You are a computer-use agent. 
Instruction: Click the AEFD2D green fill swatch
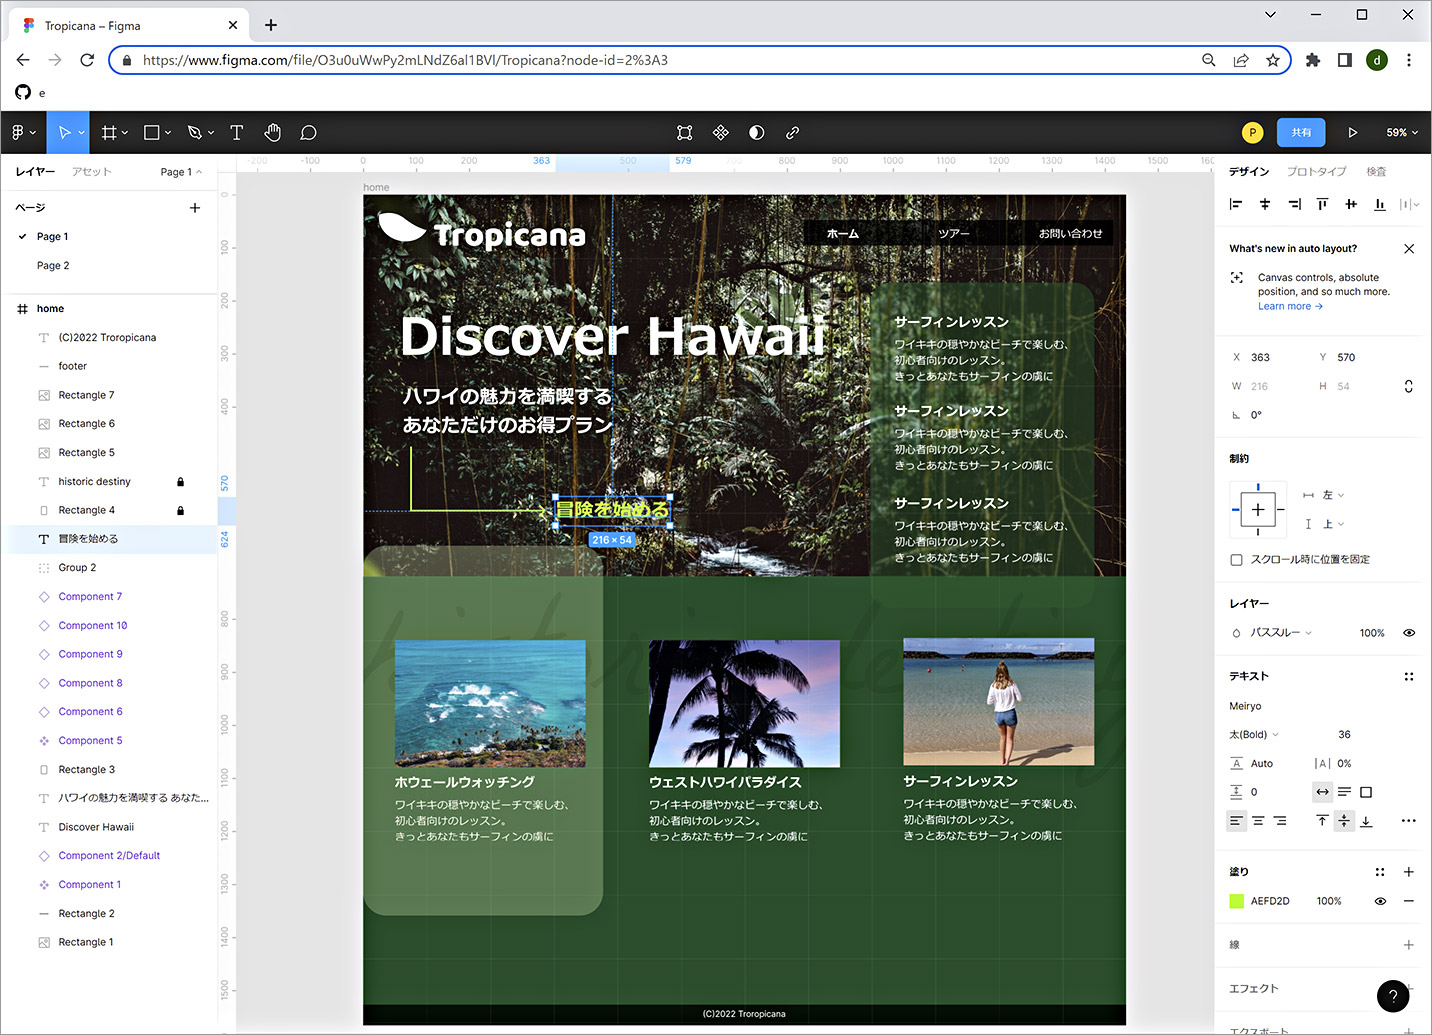pyautogui.click(x=1237, y=901)
